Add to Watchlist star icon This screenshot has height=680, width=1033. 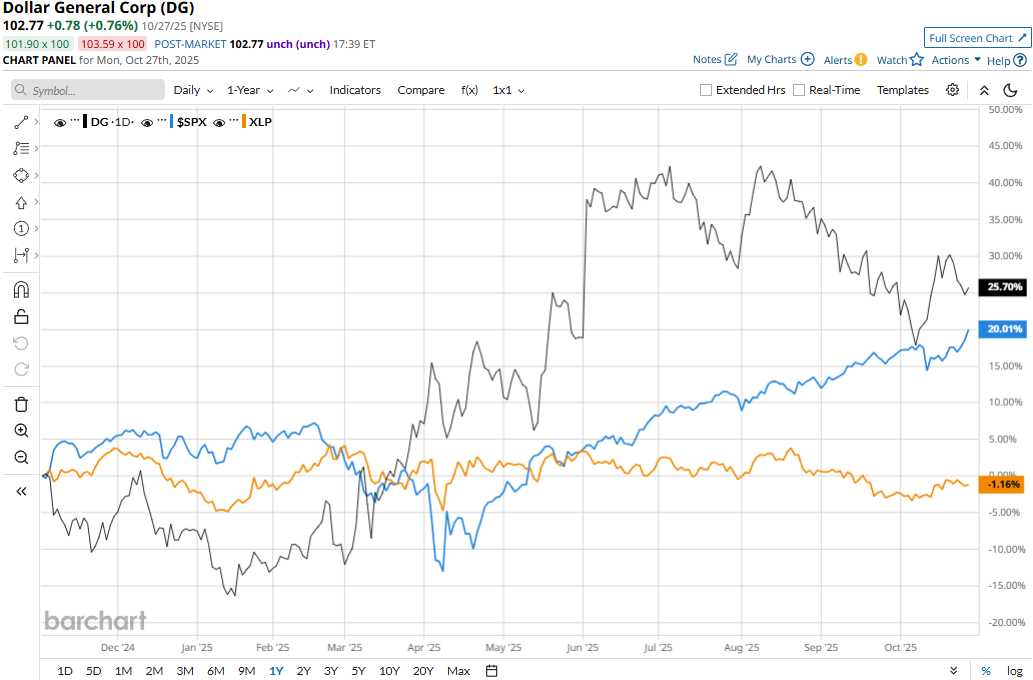pos(917,60)
